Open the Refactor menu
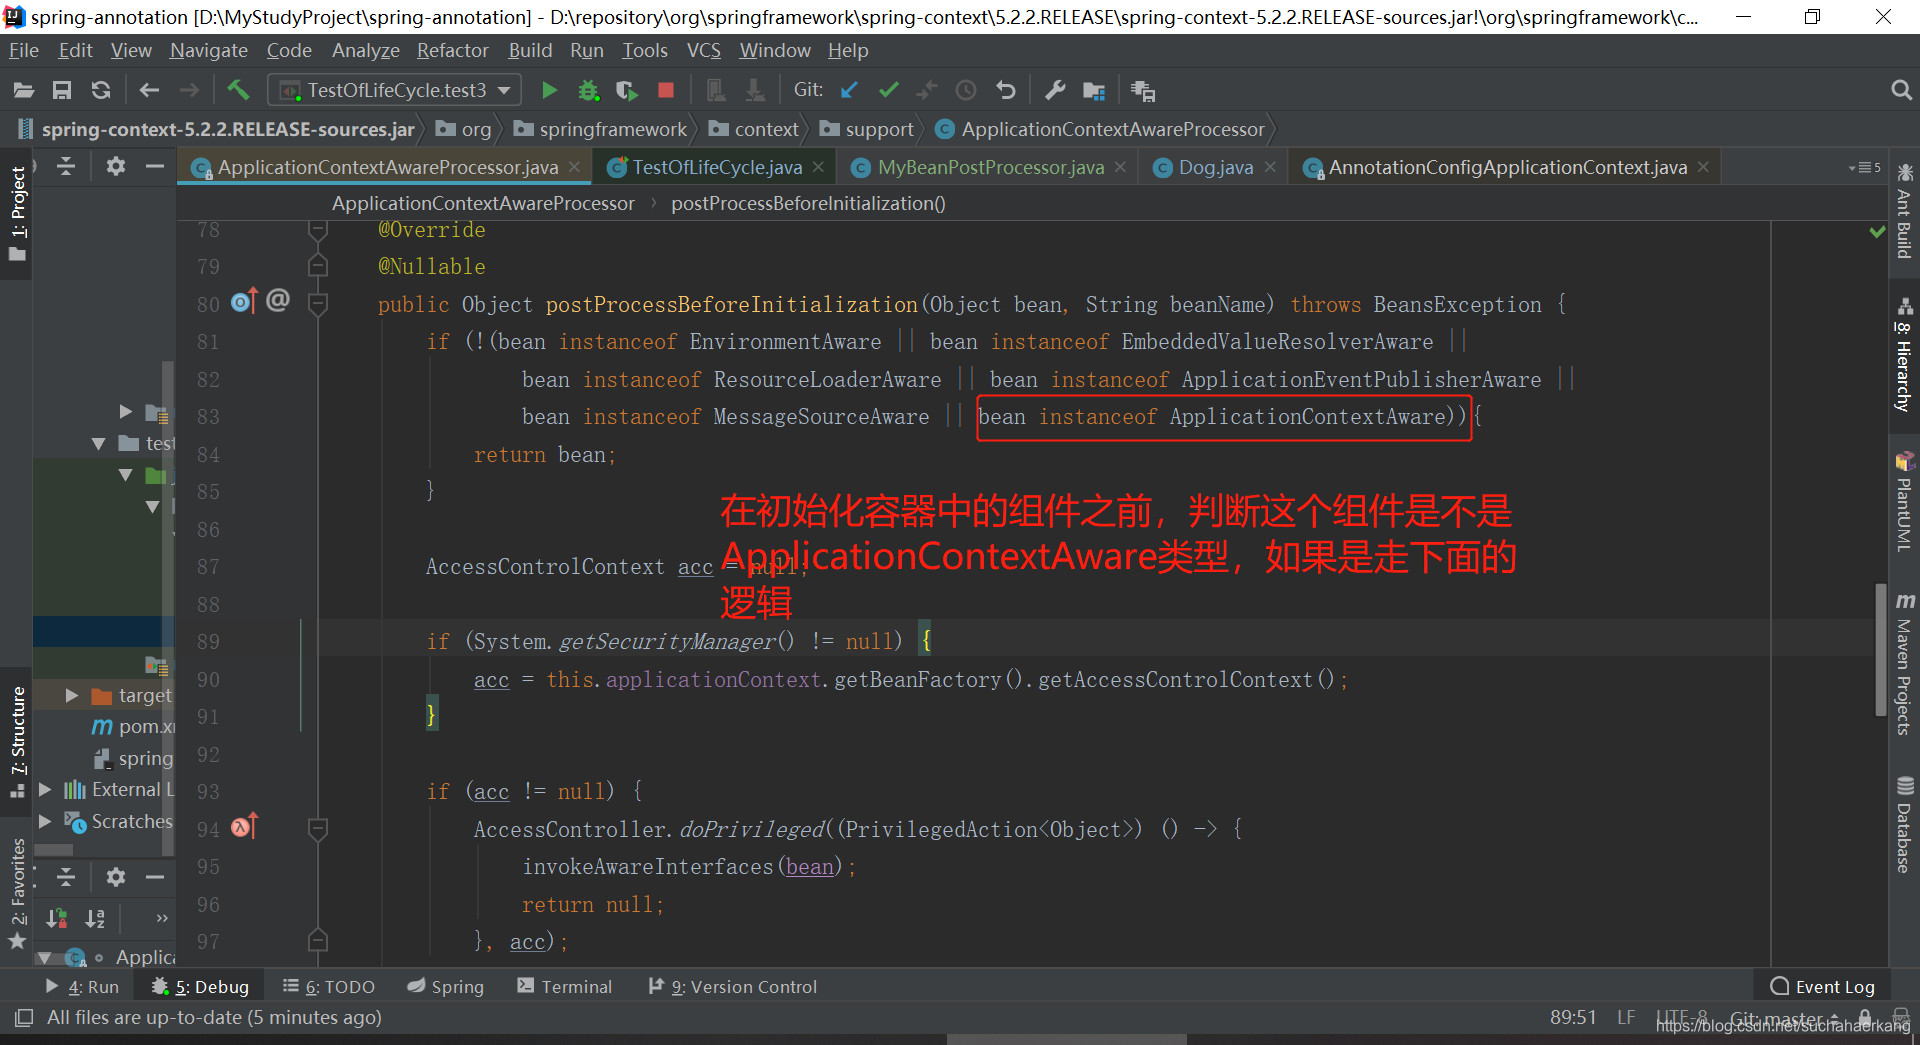 [453, 50]
